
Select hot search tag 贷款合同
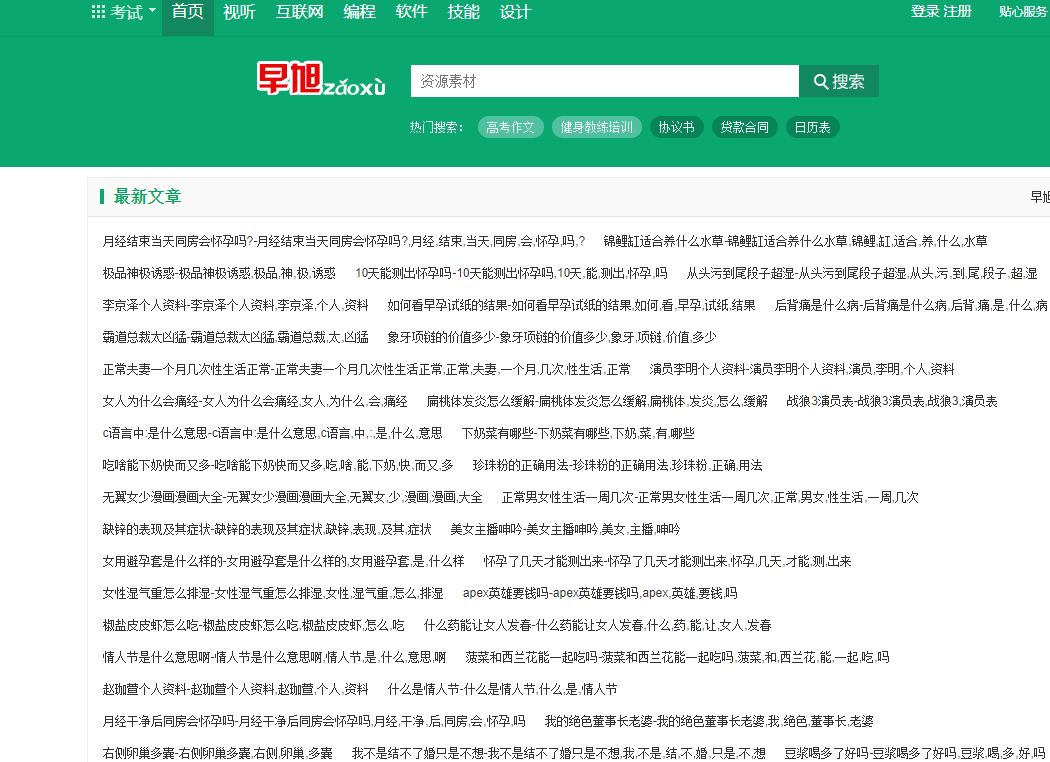[x=744, y=127]
